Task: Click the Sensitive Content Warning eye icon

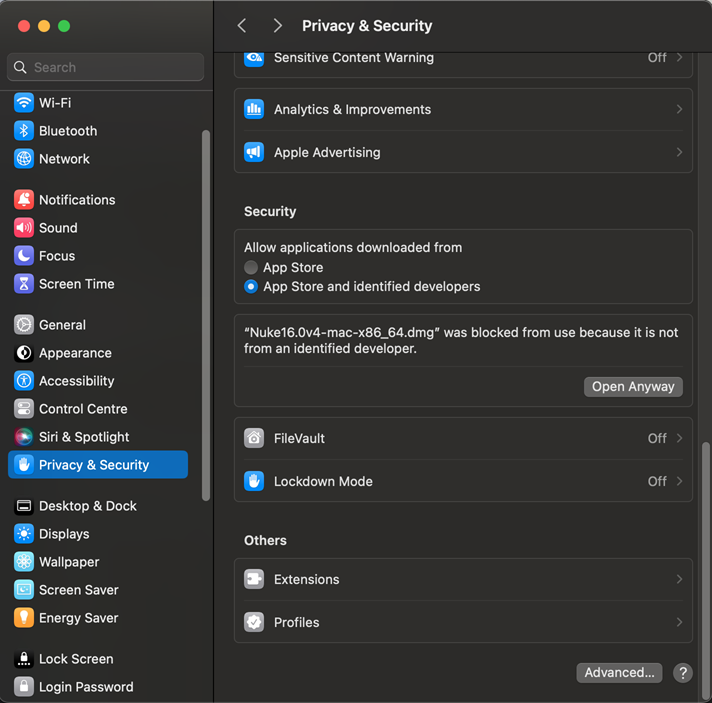Action: click(254, 59)
